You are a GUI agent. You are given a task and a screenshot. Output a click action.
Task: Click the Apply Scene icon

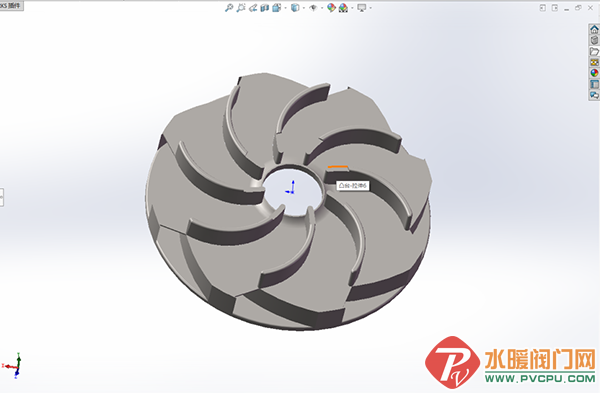pyautogui.click(x=344, y=8)
